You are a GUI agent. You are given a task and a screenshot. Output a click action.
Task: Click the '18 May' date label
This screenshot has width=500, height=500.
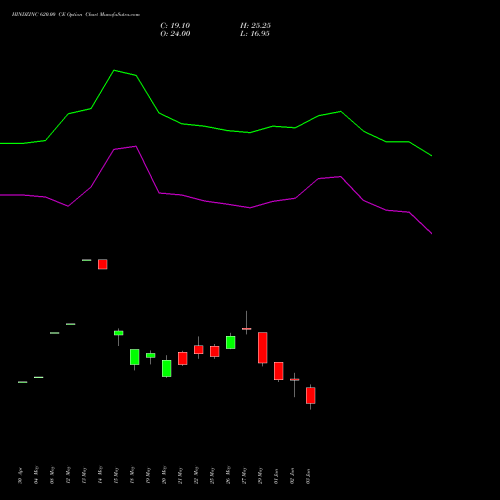(x=132, y=475)
